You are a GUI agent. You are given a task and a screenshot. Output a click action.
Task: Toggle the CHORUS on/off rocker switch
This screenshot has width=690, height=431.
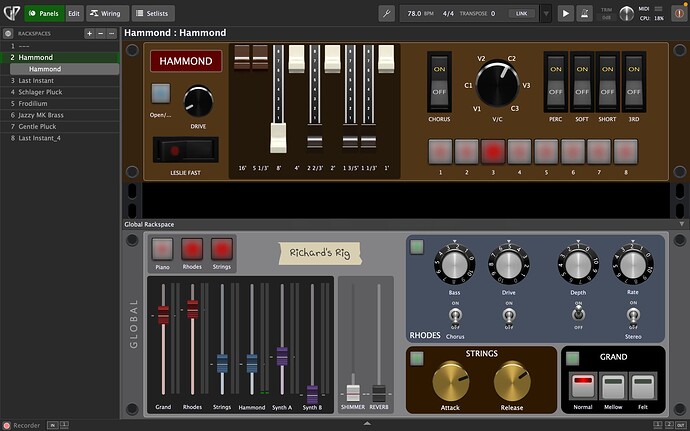[x=439, y=81]
